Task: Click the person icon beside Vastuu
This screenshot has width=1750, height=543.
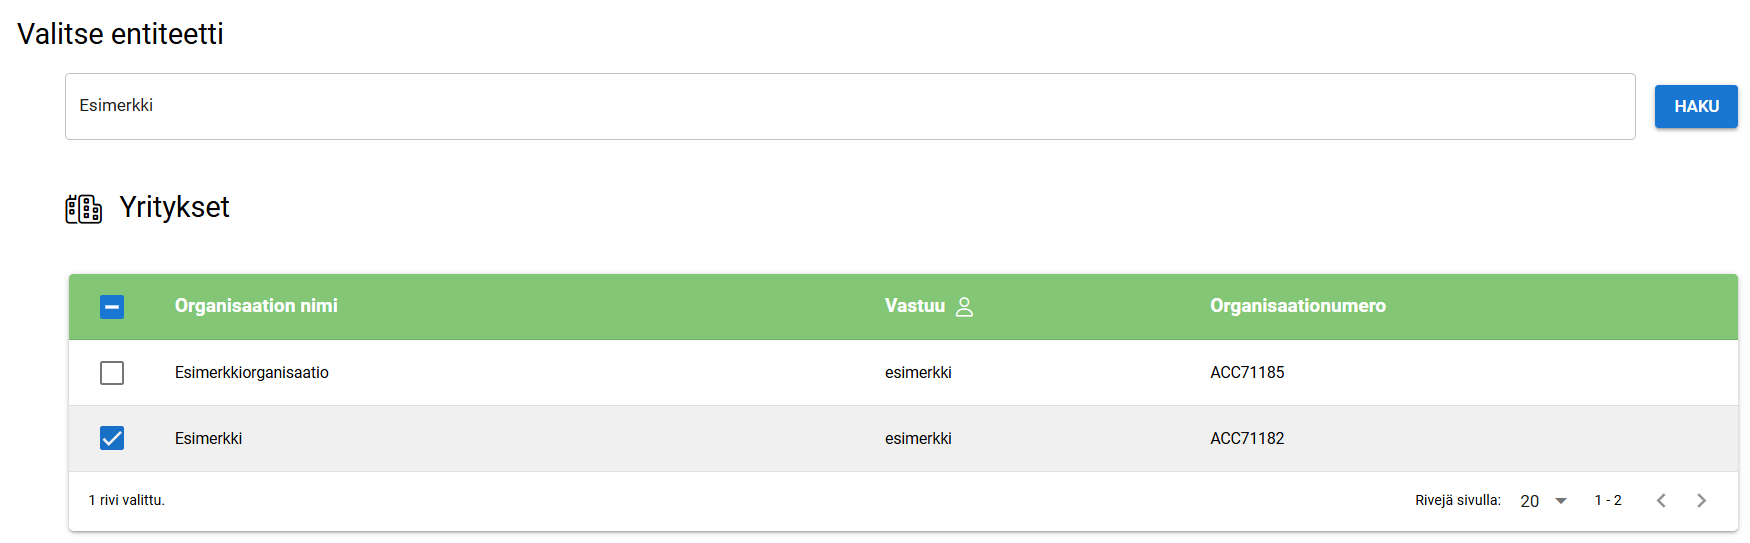Action: coord(964,307)
